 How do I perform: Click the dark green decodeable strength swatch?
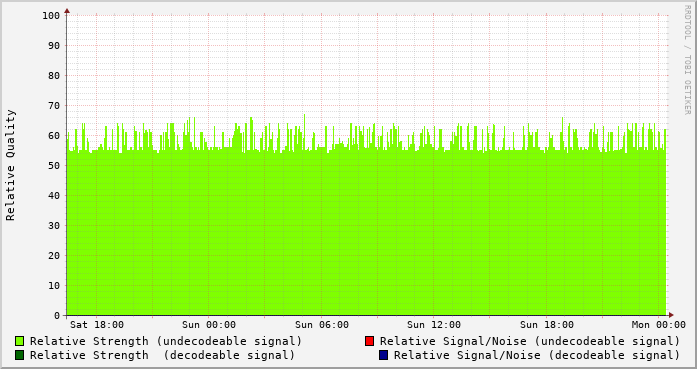(x=20, y=355)
